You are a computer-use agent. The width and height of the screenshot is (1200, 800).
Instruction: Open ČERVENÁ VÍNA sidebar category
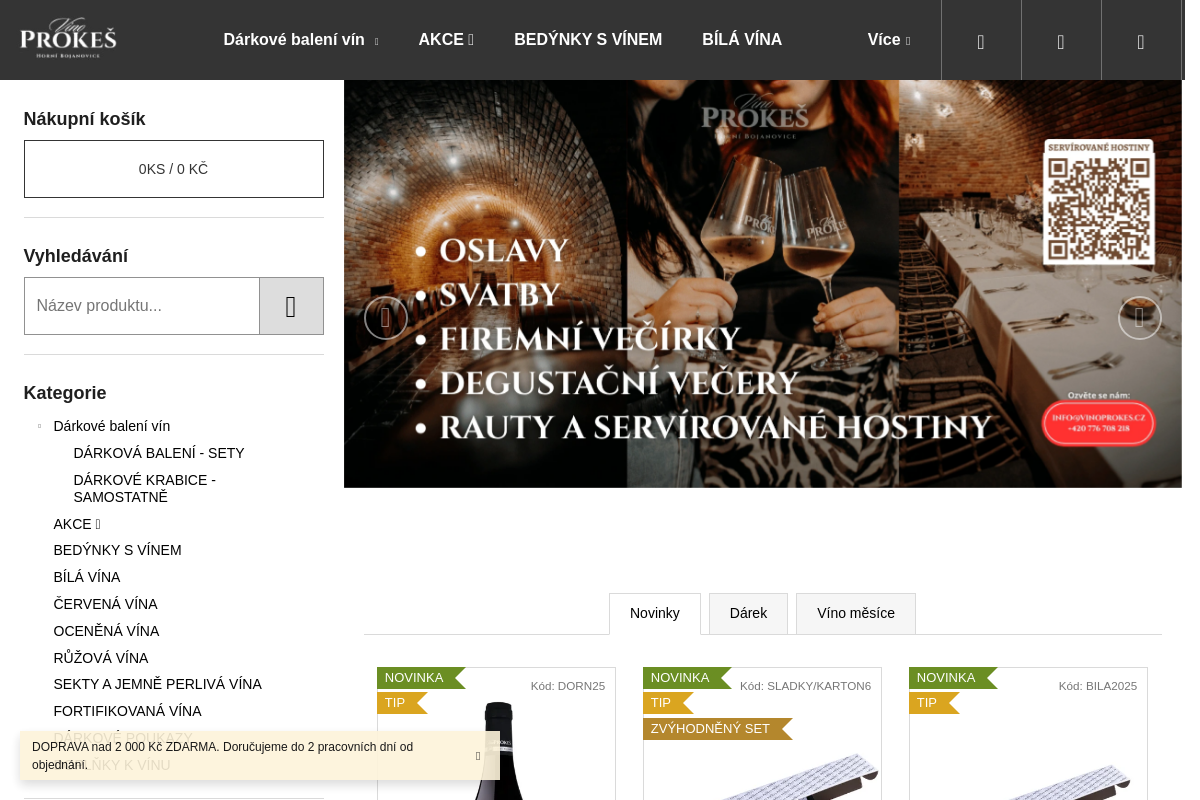point(106,604)
